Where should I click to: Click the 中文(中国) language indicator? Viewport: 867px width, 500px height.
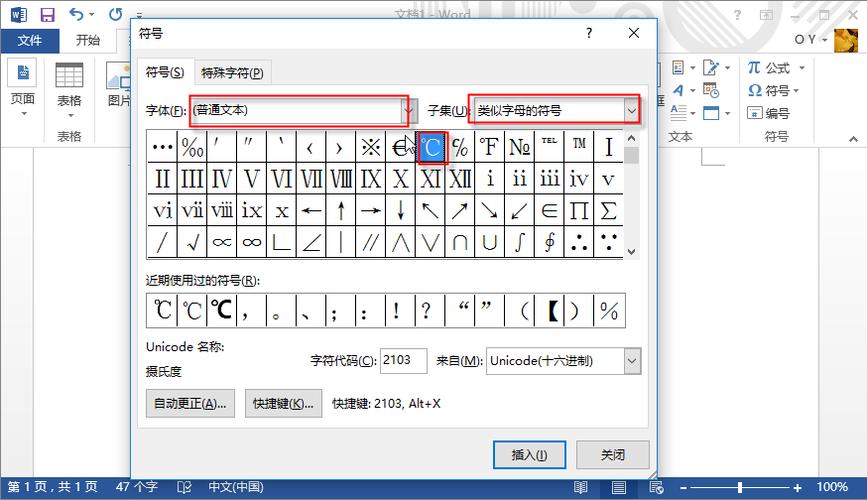click(236, 487)
